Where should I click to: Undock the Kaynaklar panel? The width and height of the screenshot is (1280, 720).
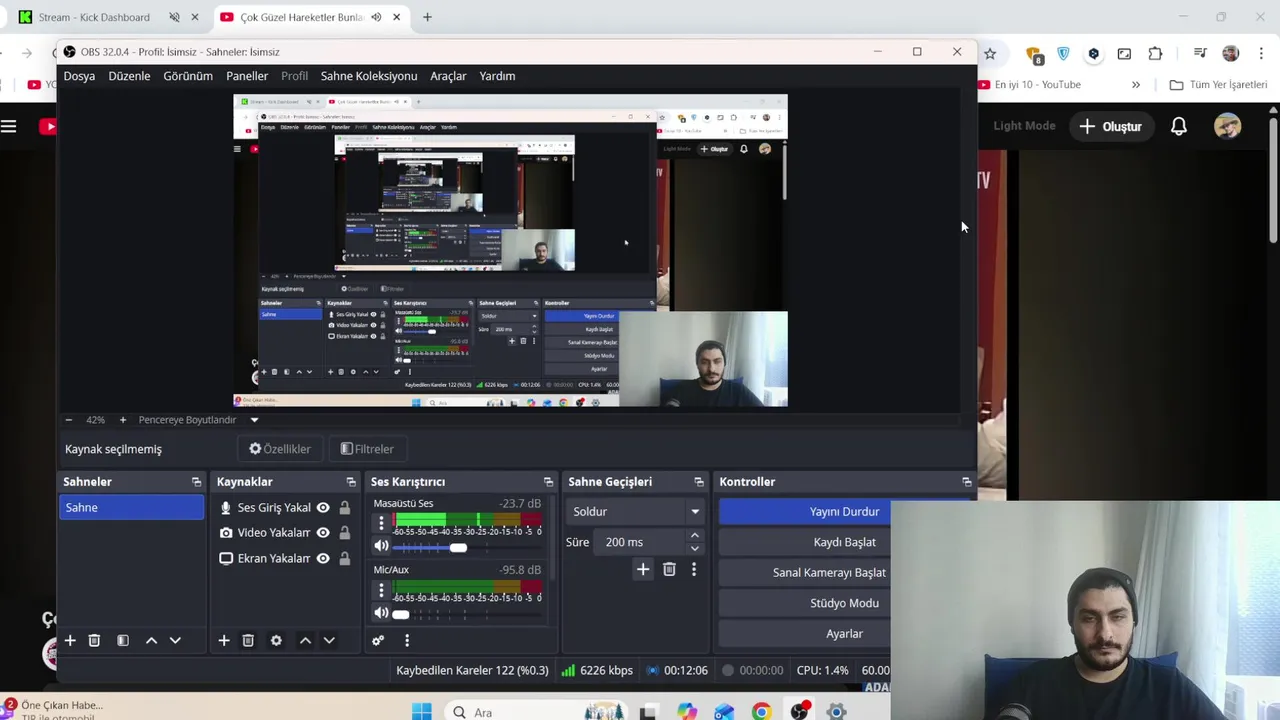(351, 482)
